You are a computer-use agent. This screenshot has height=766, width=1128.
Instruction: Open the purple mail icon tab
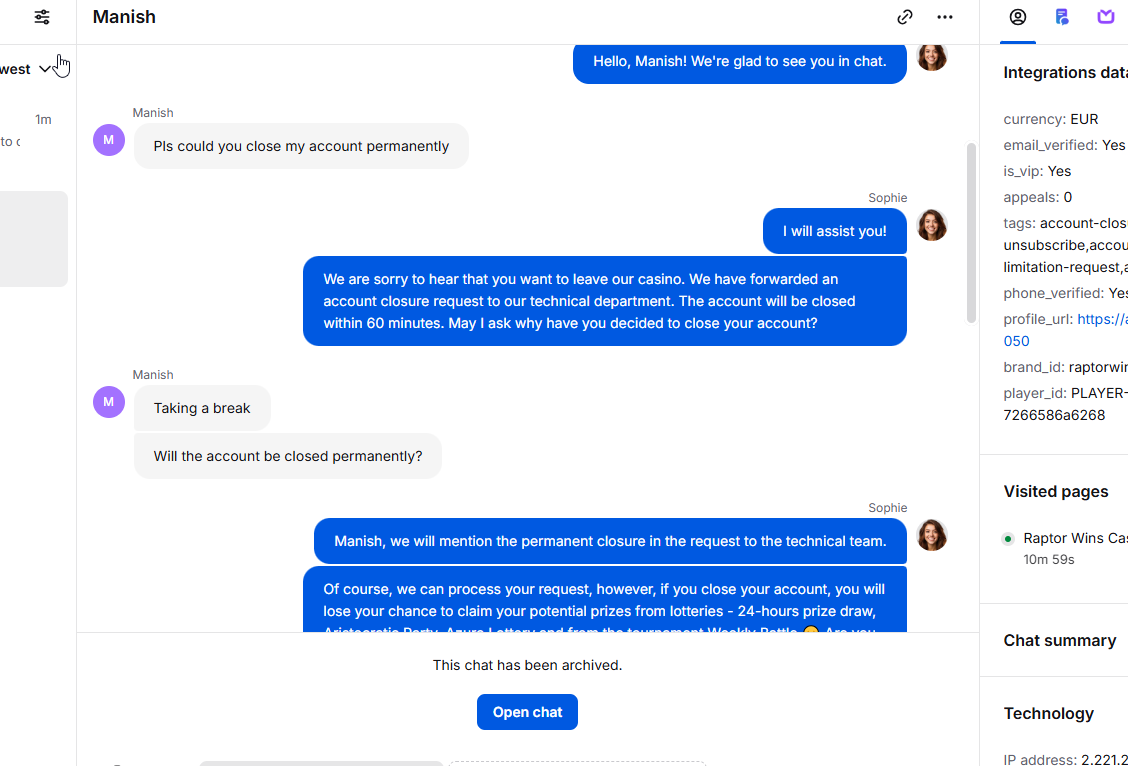tap(1106, 17)
